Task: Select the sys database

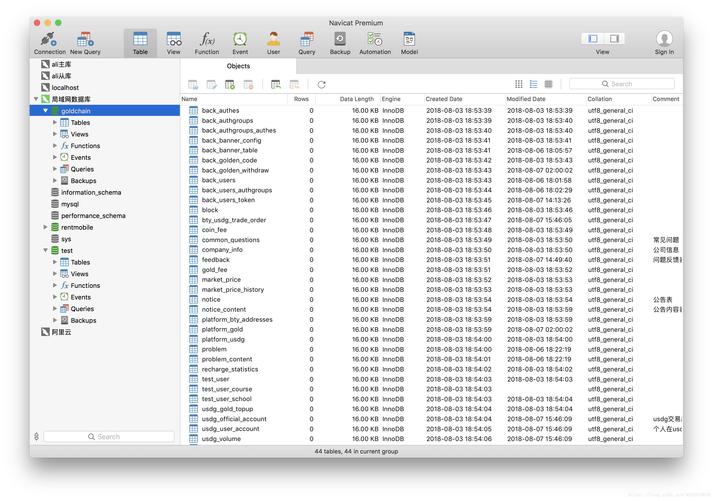Action: 66,239
